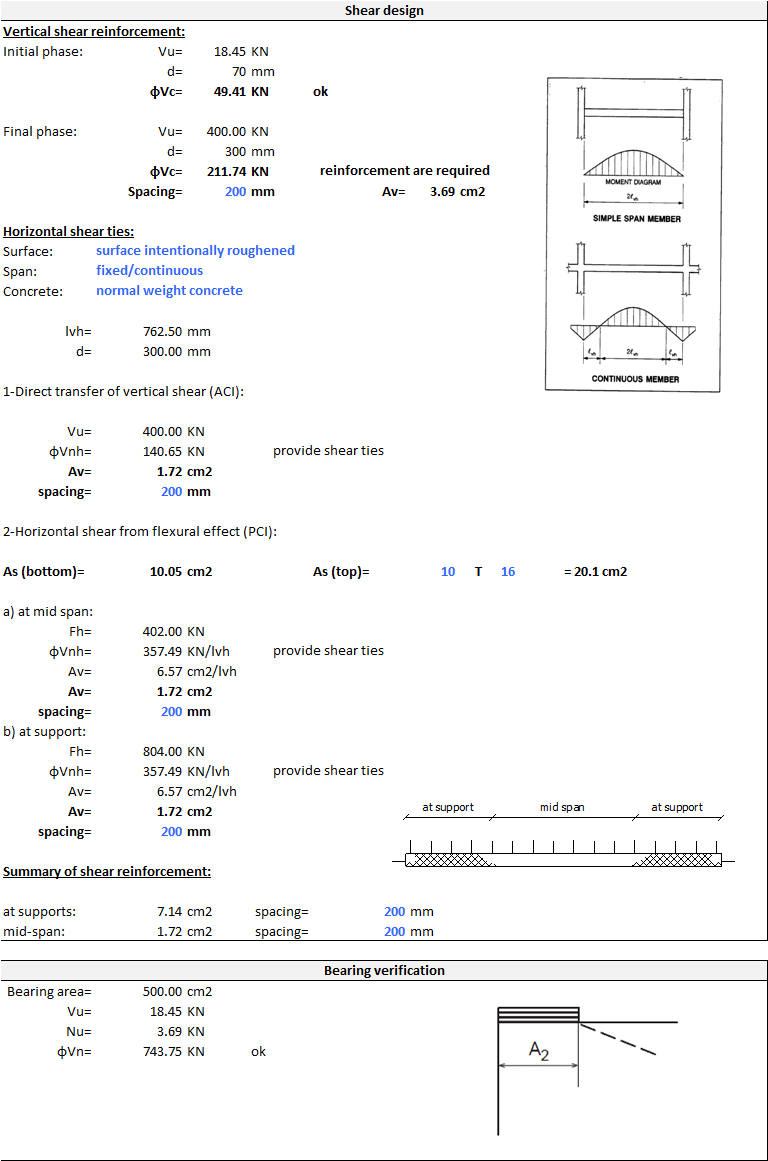Viewport: 768px width, 1161px height.
Task: Select ϕVn value 743.75 KN
Action: coord(173,1051)
